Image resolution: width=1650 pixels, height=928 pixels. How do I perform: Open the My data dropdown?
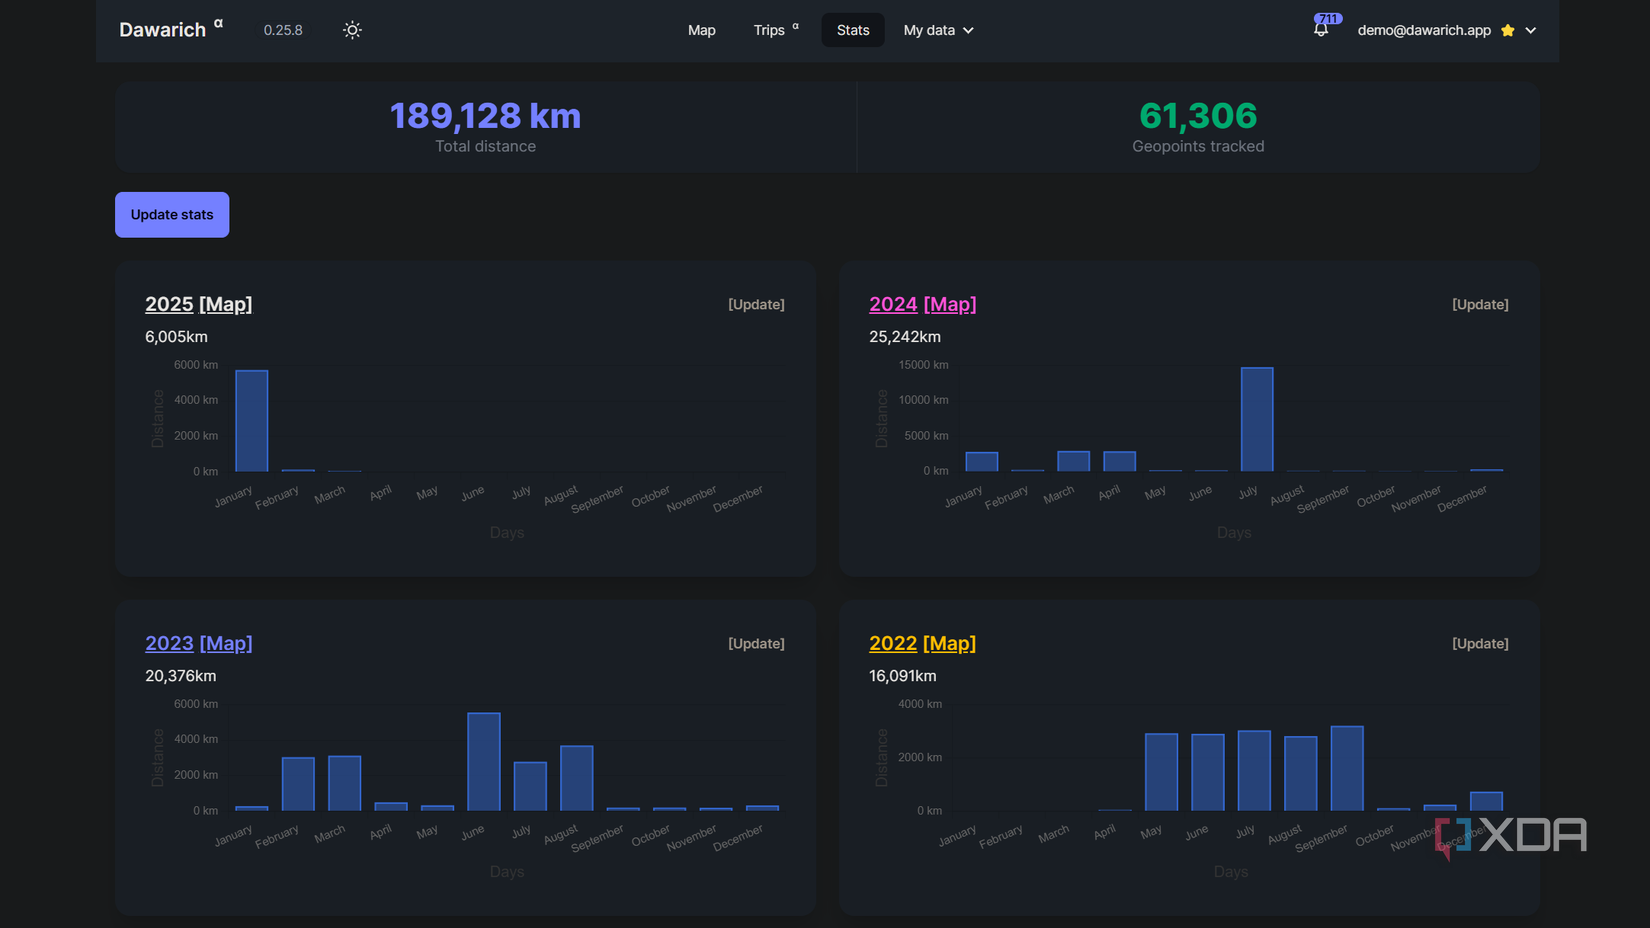pos(937,30)
